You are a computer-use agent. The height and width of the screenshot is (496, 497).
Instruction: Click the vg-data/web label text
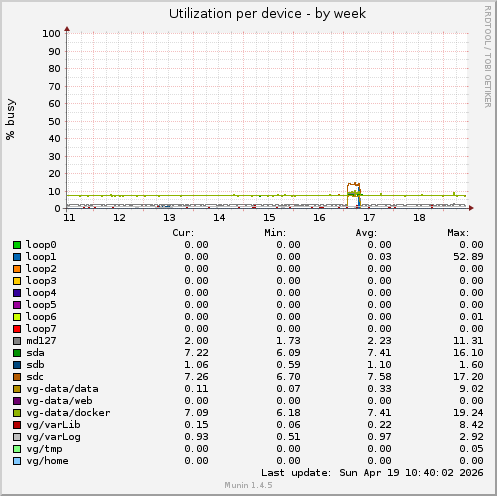click(59, 401)
